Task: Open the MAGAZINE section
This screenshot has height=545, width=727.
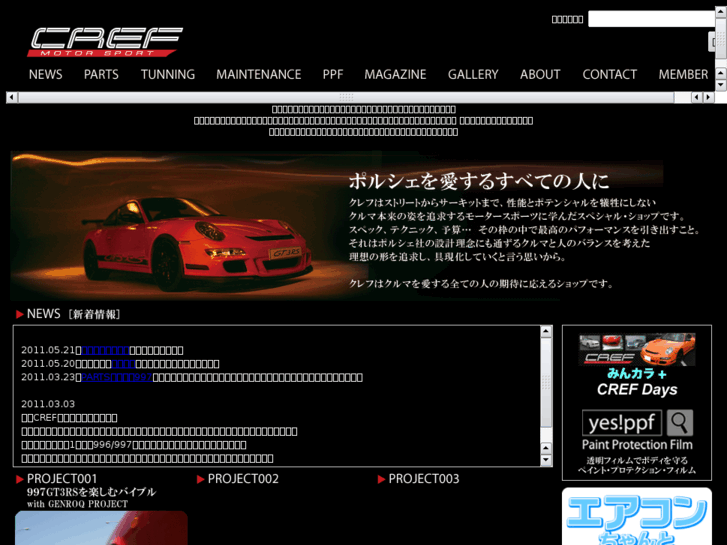Action: pyautogui.click(x=395, y=74)
